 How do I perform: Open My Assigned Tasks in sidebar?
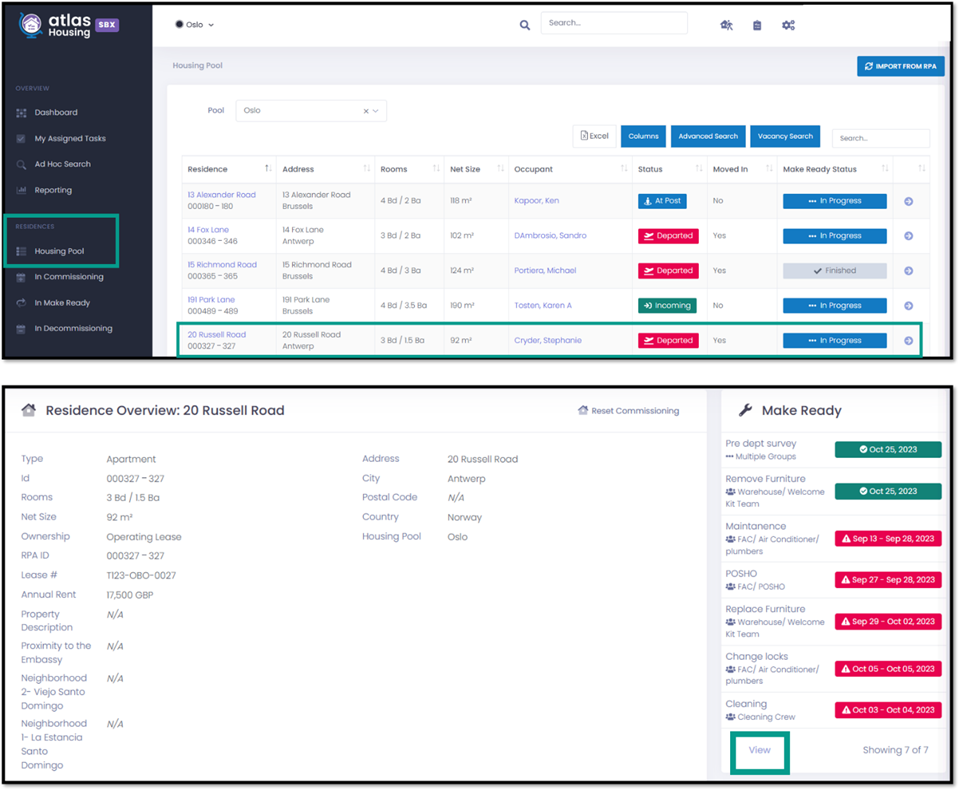(x=70, y=139)
